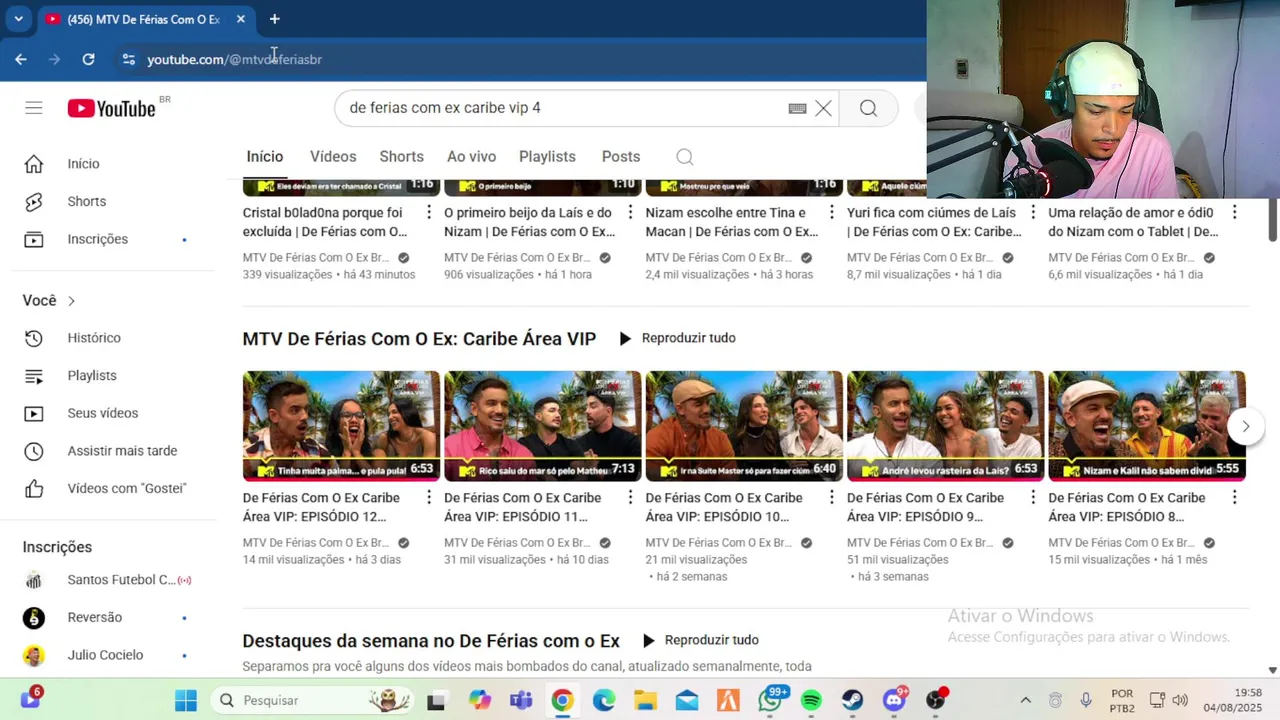The height and width of the screenshot is (720, 1280).
Task: Open options for Yuri fica com ciúmes video
Action: pyautogui.click(x=1033, y=212)
